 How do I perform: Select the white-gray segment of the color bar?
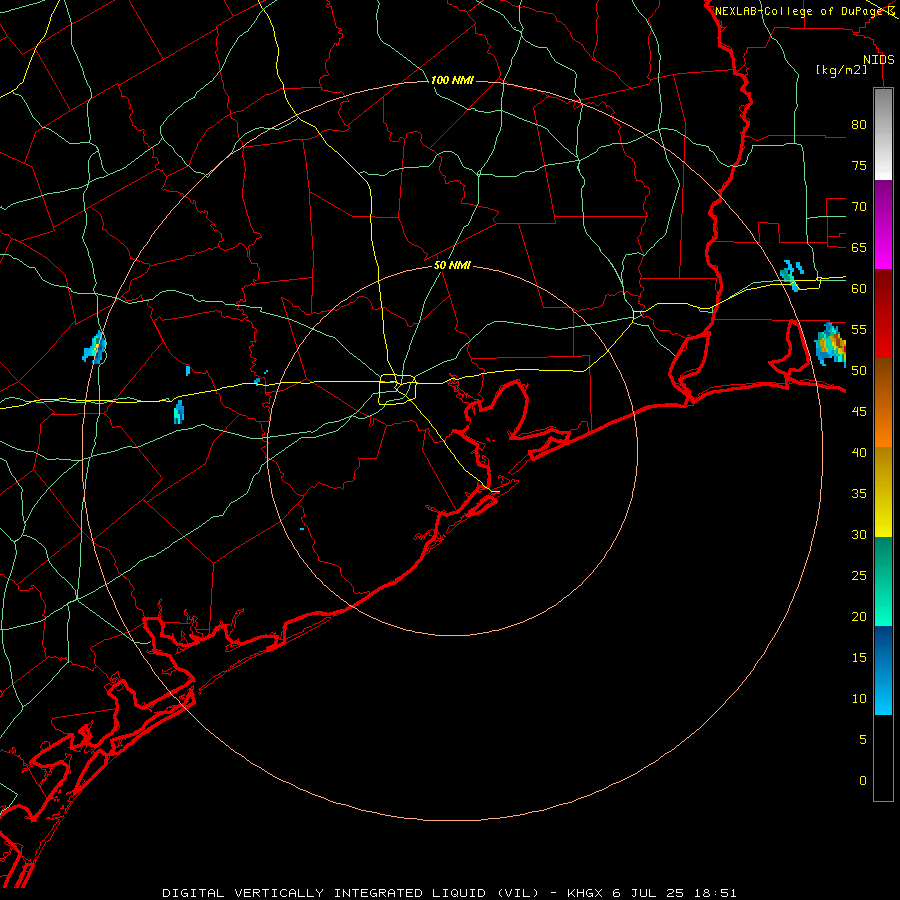(x=883, y=134)
